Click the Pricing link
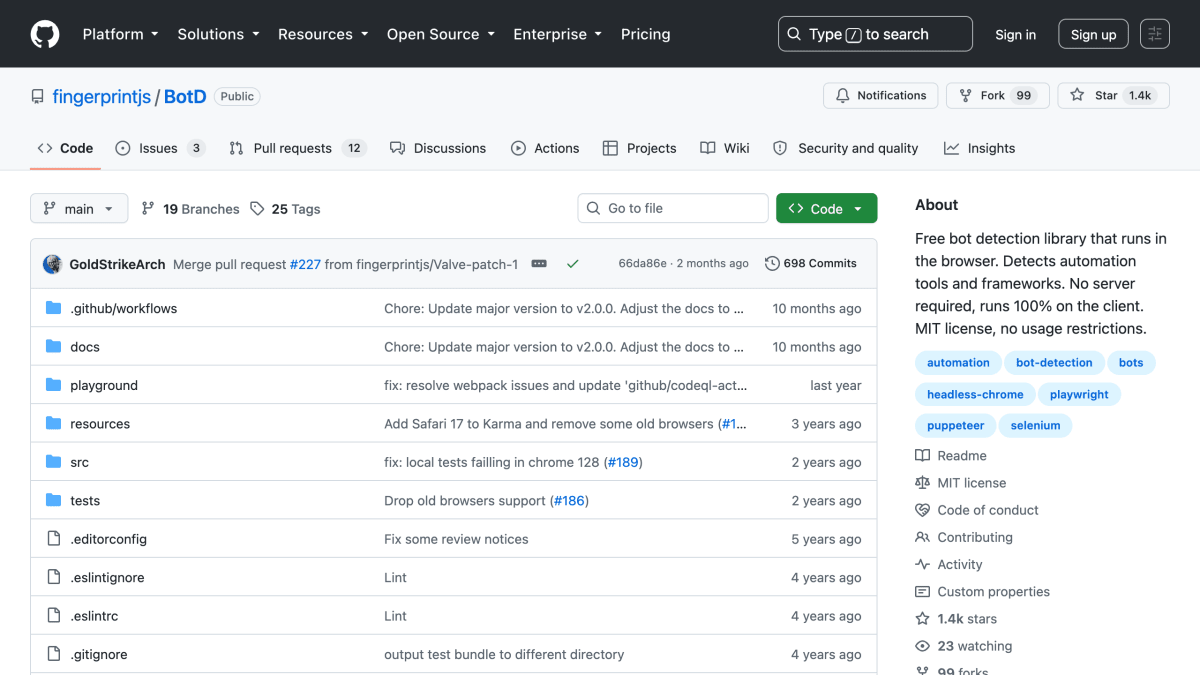Viewport: 1200px width, 675px height. point(645,34)
